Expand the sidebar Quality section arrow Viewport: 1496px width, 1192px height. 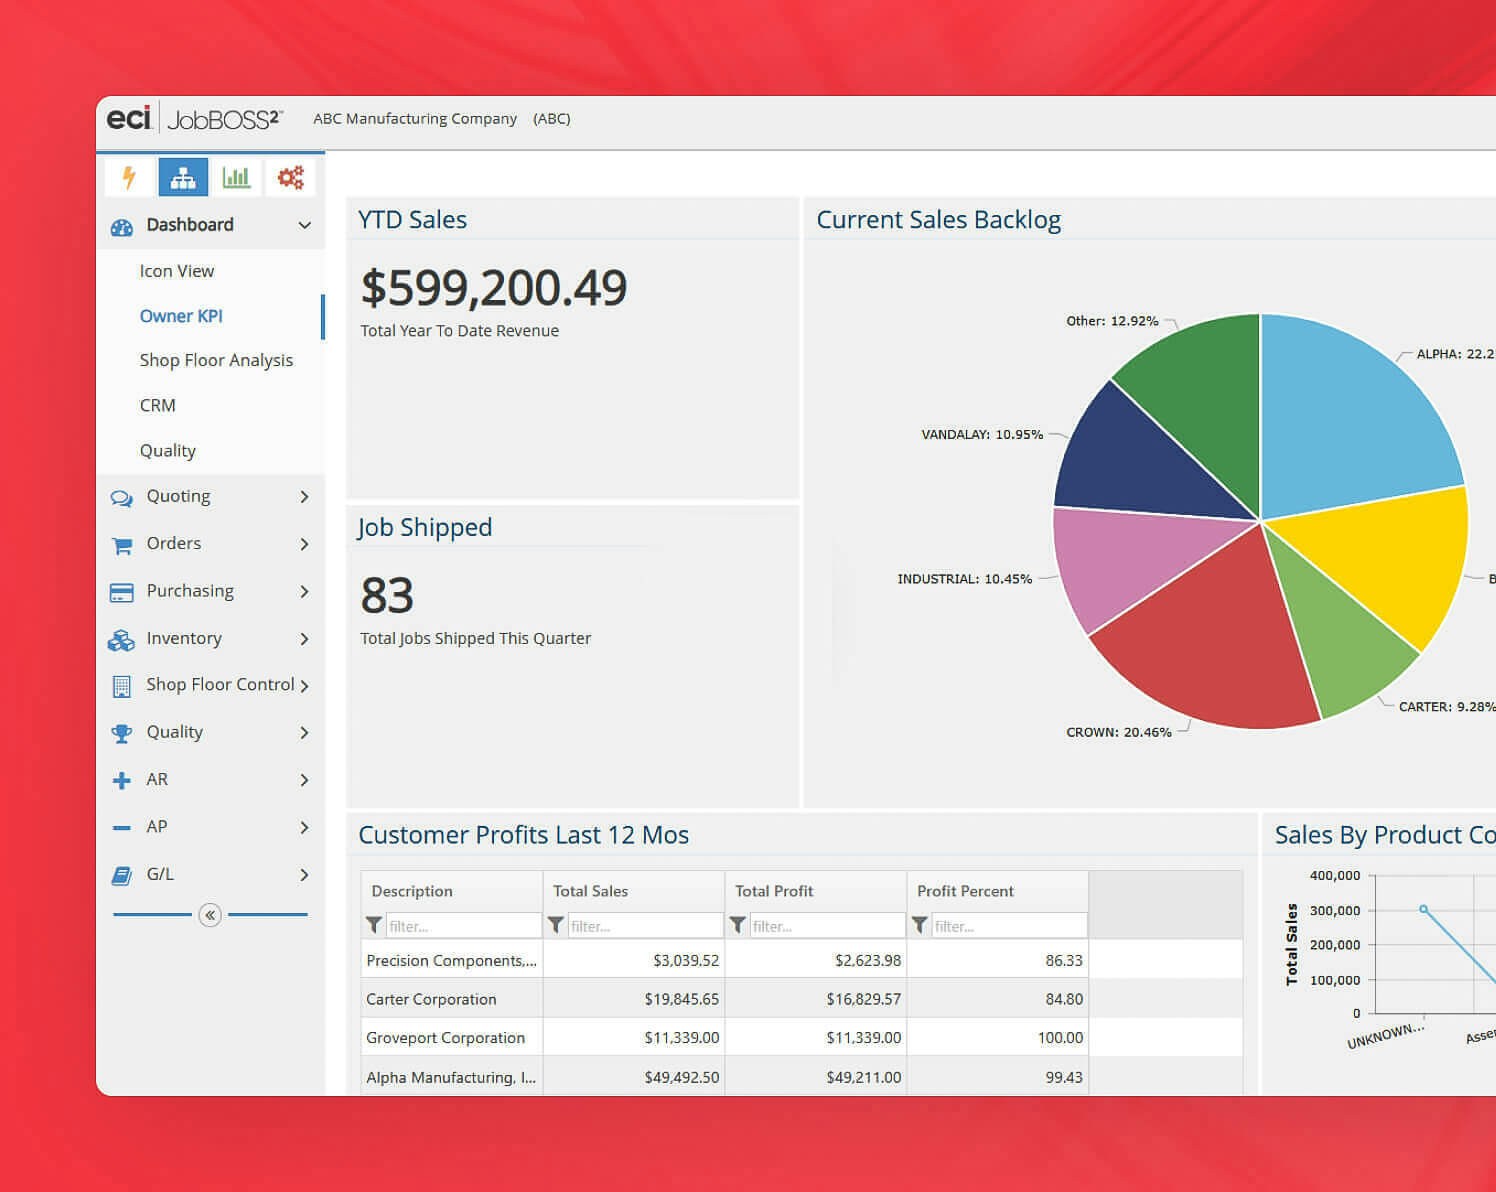point(305,733)
